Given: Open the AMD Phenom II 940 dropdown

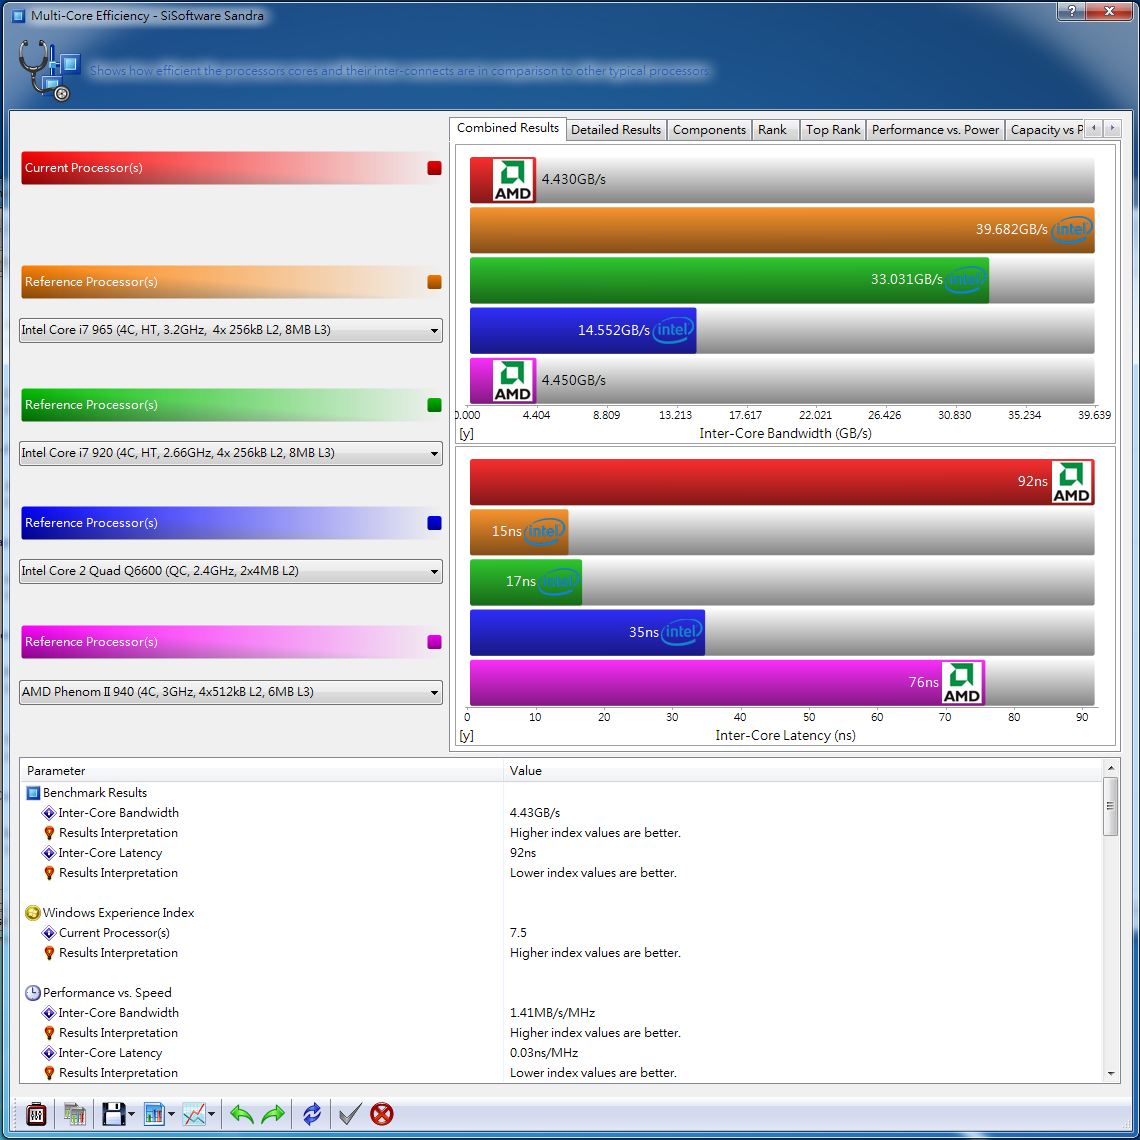Looking at the screenshot, I should tap(434, 692).
